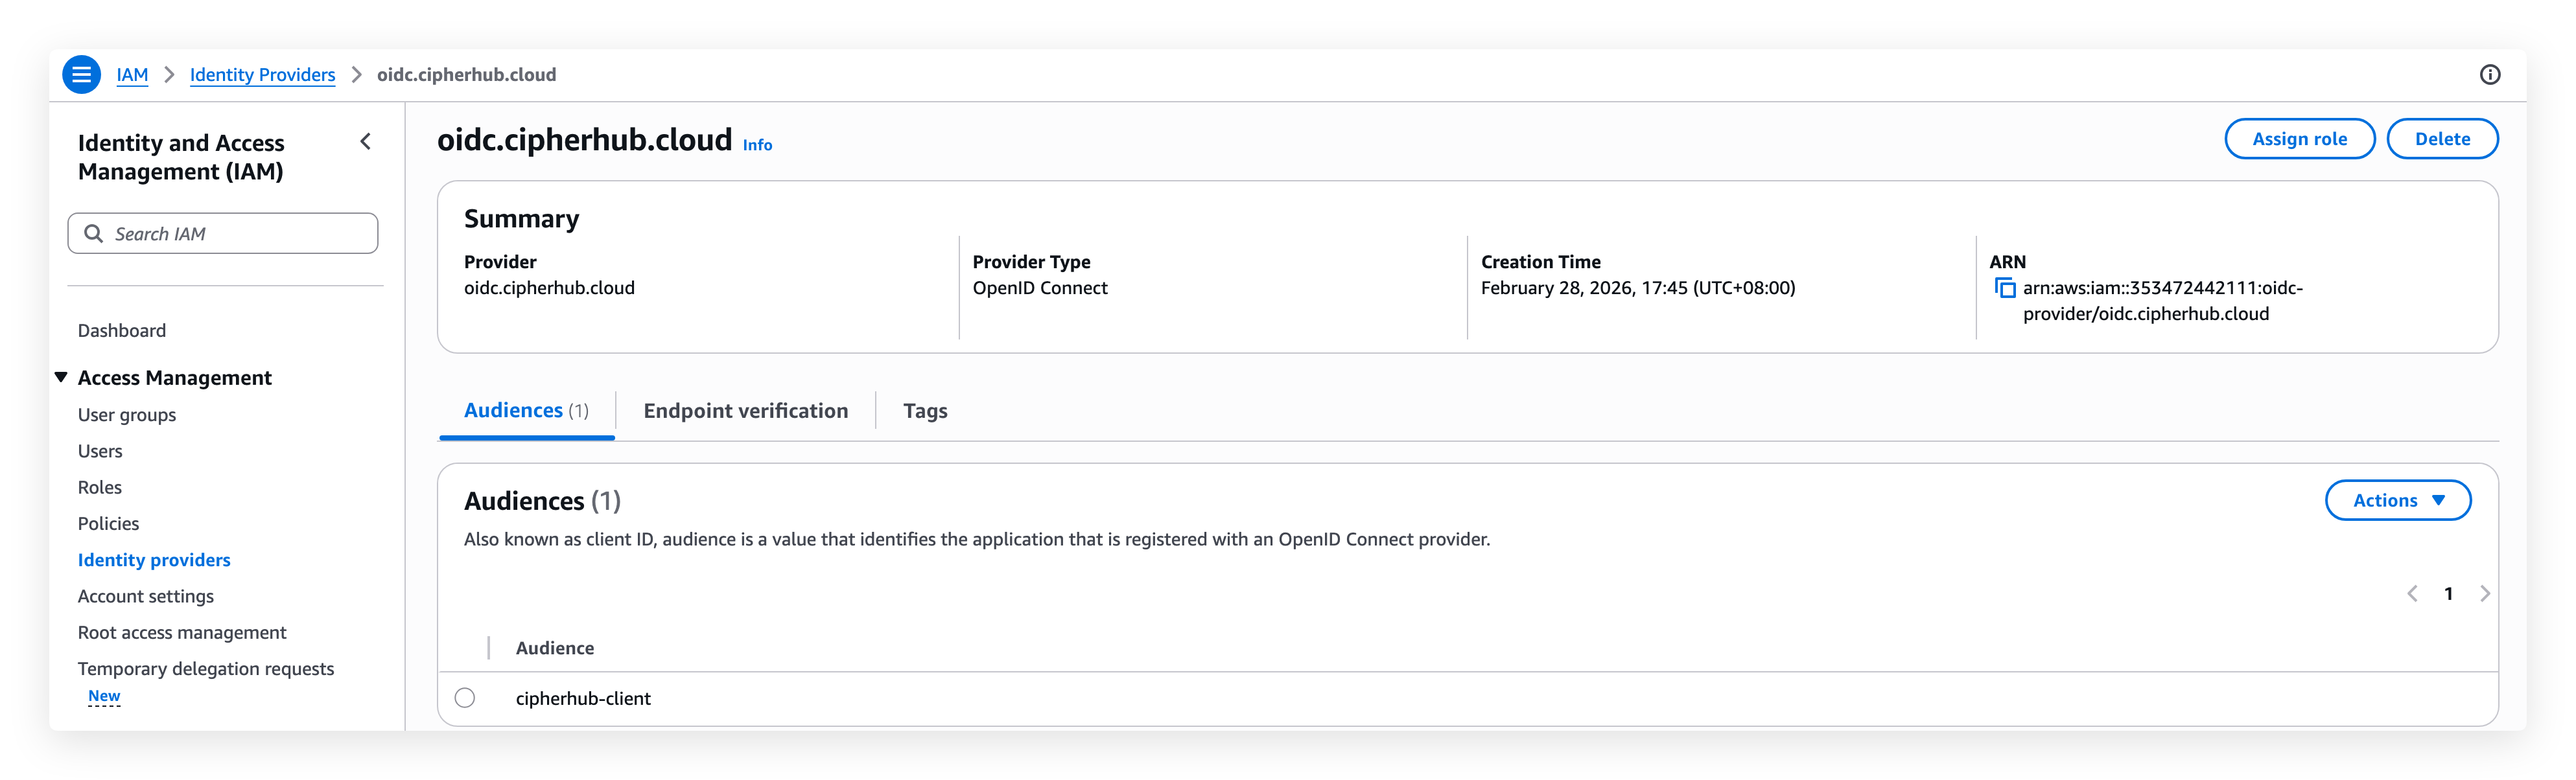2576x780 pixels.
Task: Select the cipherhub-client audience radio button
Action: 465,698
